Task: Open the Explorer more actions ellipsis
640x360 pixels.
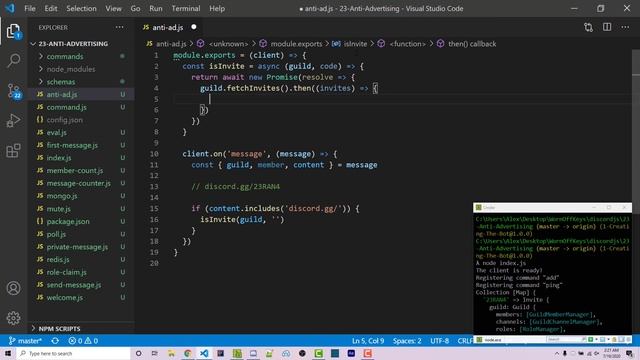Action: pyautogui.click(x=120, y=27)
